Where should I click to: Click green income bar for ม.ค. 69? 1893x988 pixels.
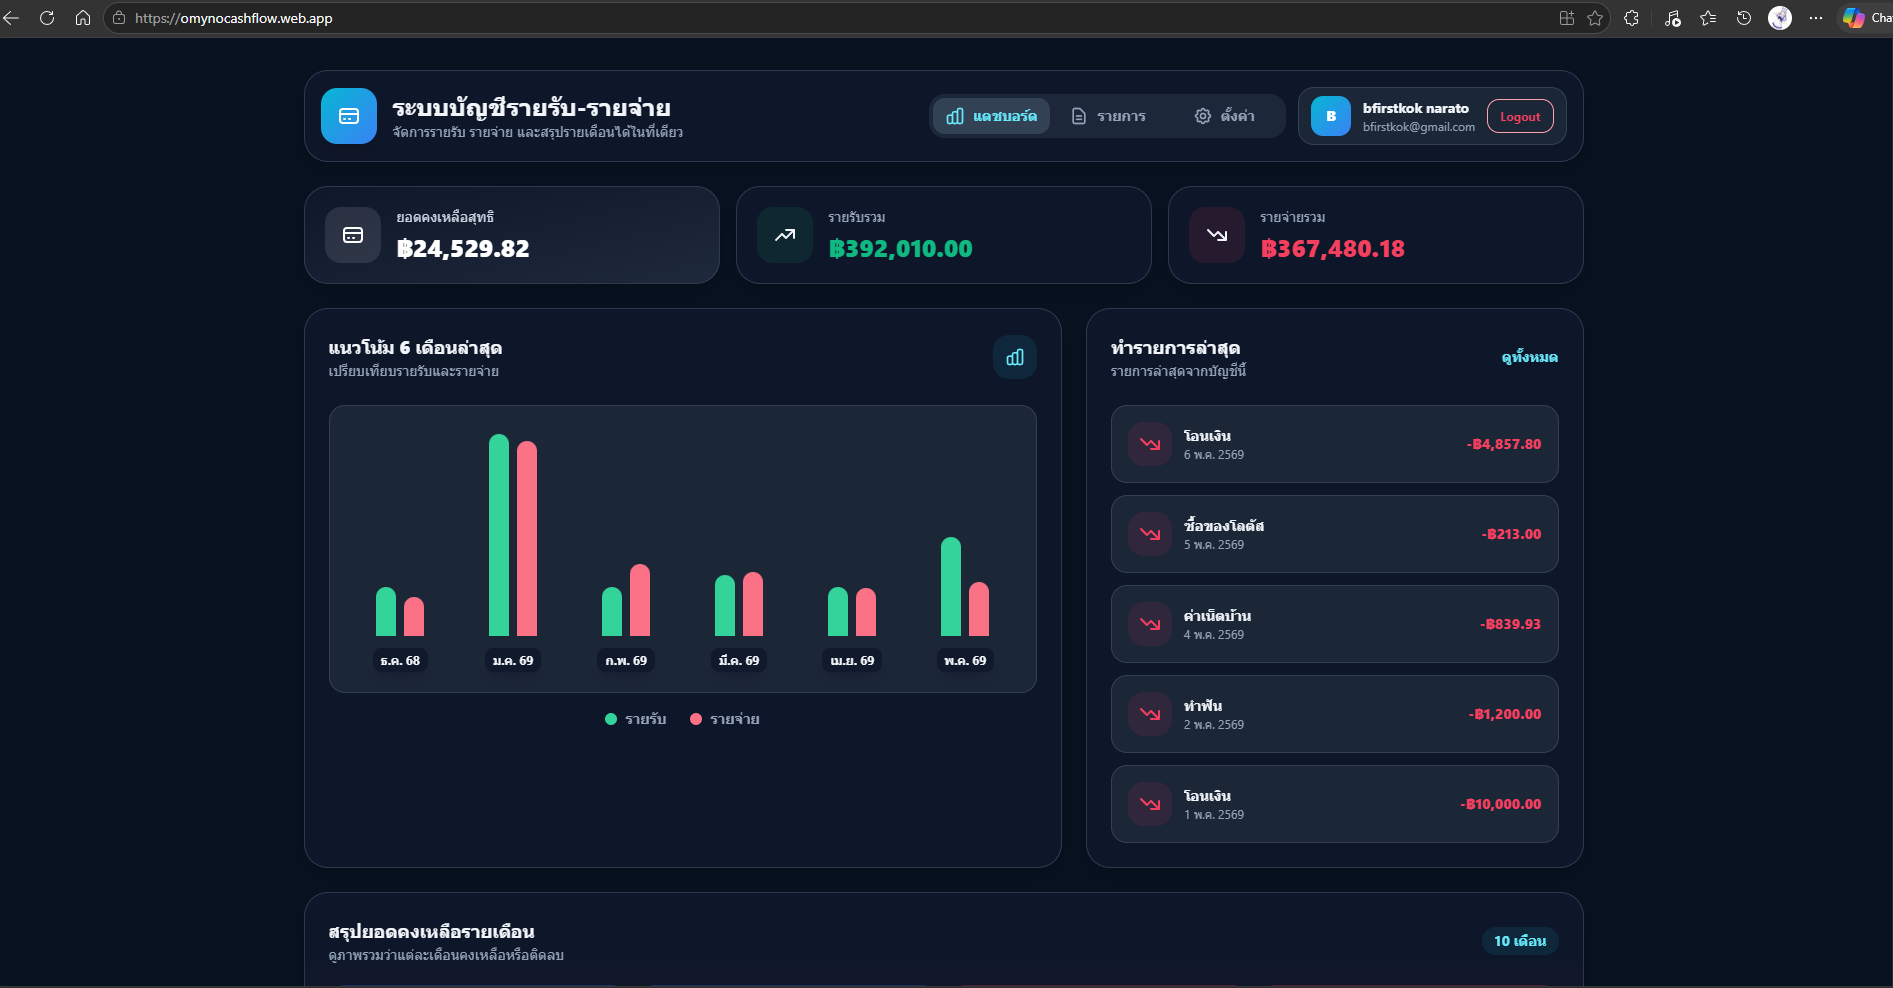pyautogui.click(x=499, y=535)
